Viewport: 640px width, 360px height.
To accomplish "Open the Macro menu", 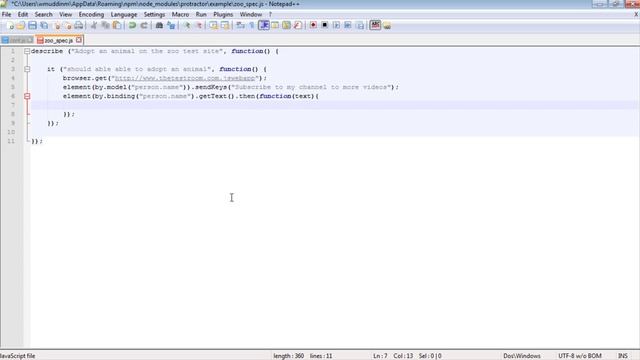I will [x=180, y=14].
